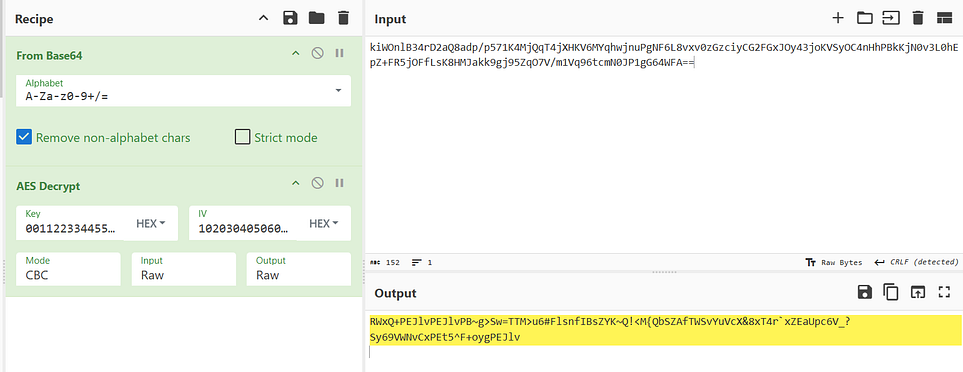The width and height of the screenshot is (963, 372).
Task: Change IV format from HEX
Action: click(x=324, y=223)
